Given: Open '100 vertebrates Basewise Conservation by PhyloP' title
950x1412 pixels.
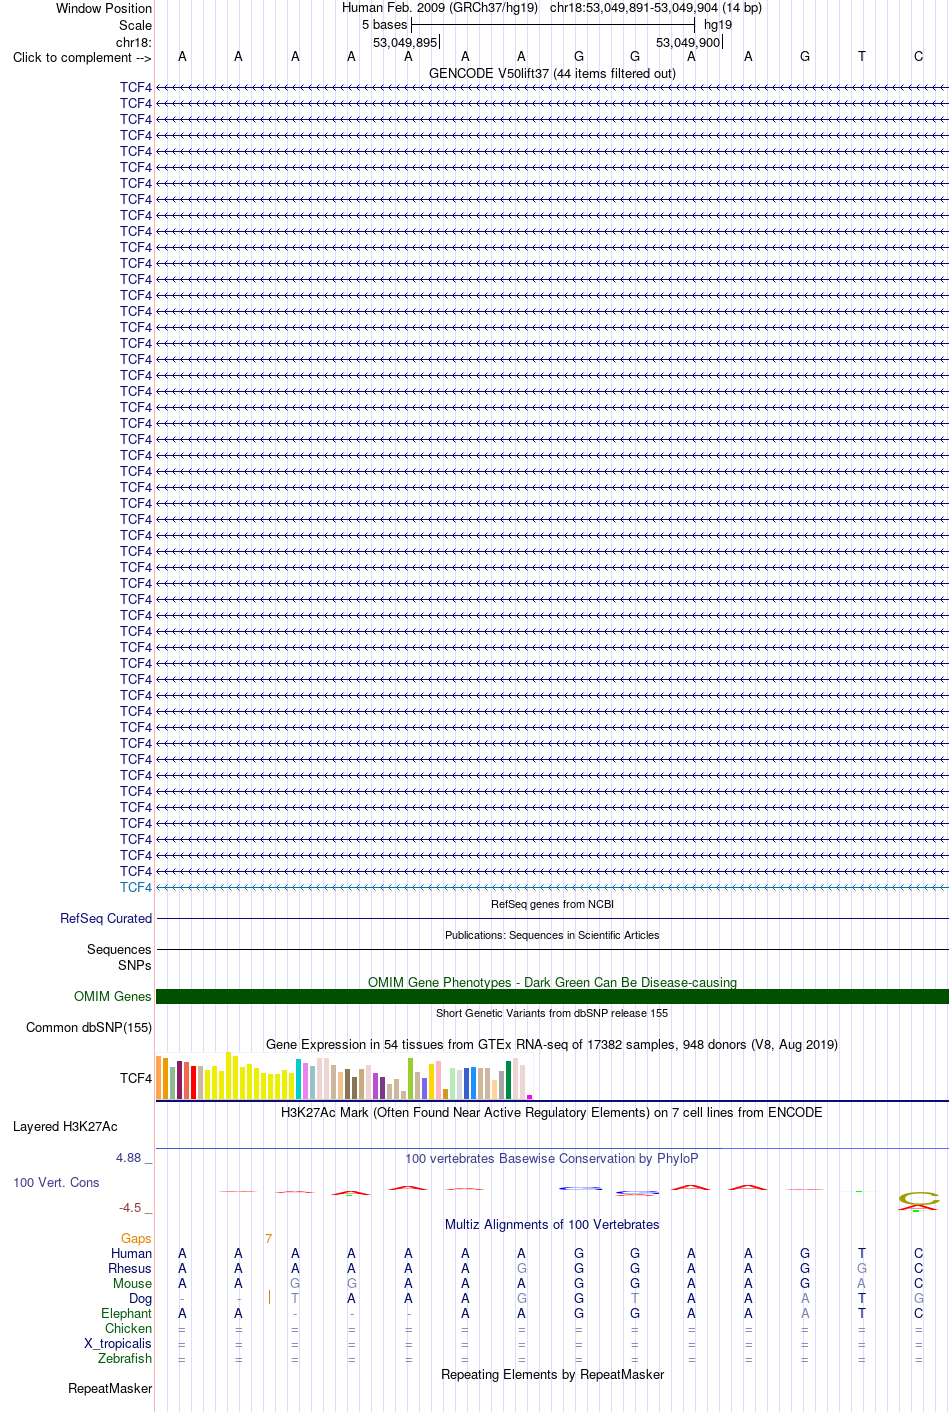Looking at the screenshot, I should (552, 1158).
